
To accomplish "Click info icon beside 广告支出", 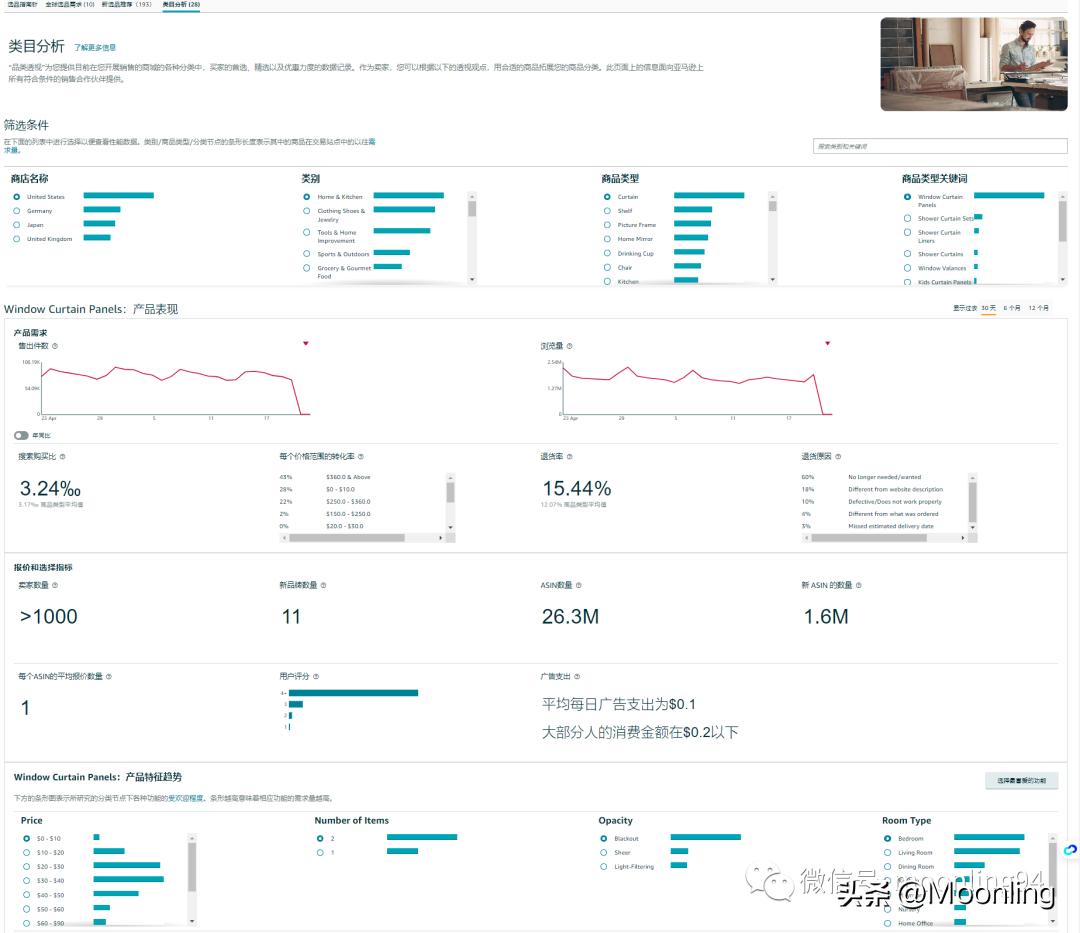I will click(x=577, y=677).
